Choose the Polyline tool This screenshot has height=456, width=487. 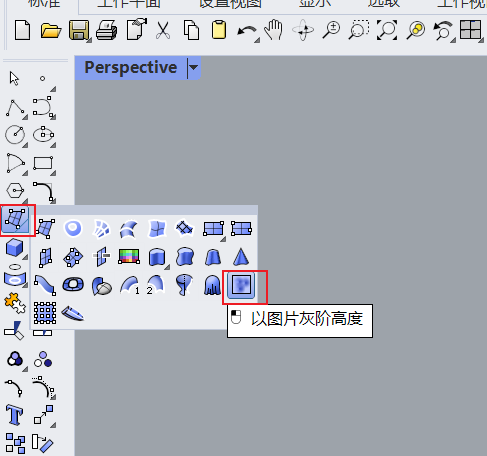click(15, 107)
